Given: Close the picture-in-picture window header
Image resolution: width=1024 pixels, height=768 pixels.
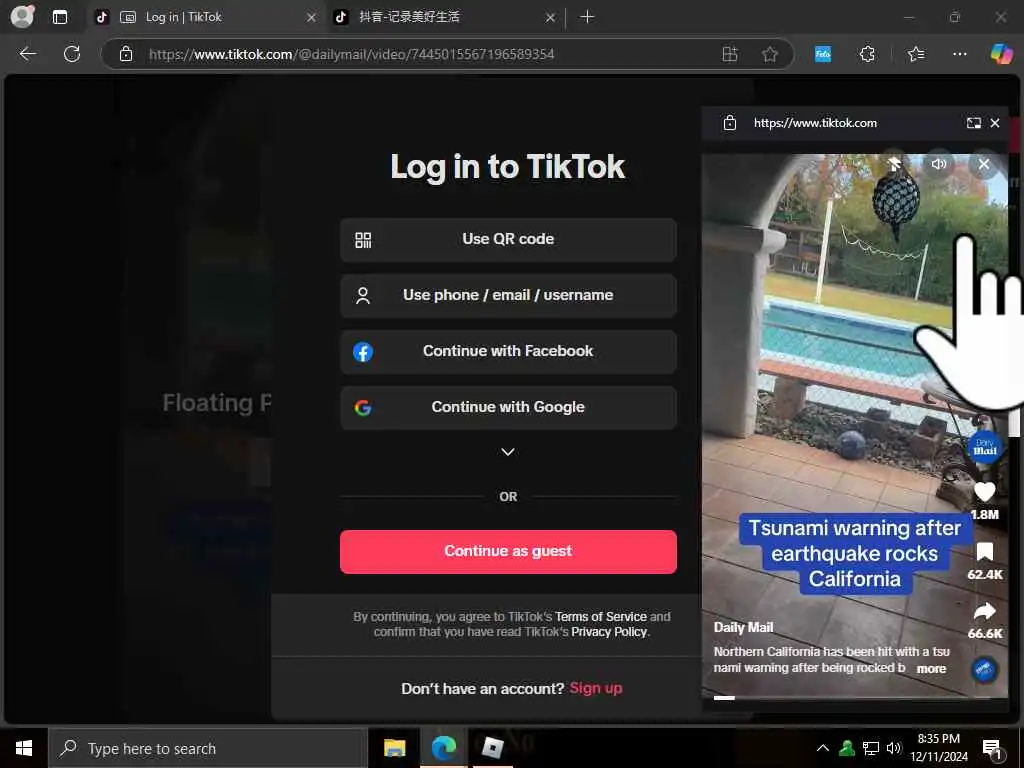Looking at the screenshot, I should click(995, 123).
